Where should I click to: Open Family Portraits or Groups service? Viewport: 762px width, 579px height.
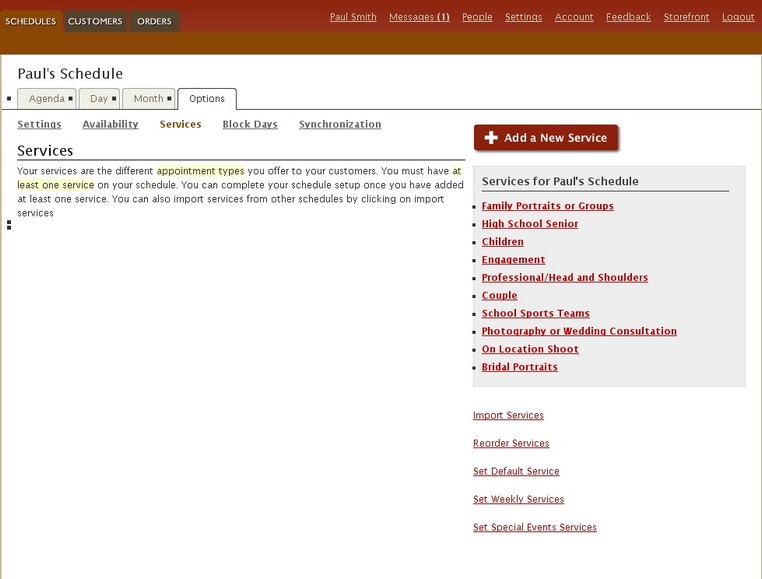click(547, 206)
